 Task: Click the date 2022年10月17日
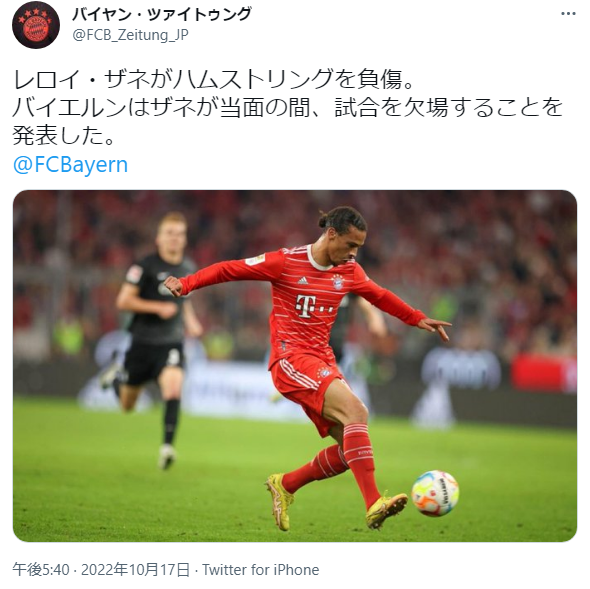(135, 570)
